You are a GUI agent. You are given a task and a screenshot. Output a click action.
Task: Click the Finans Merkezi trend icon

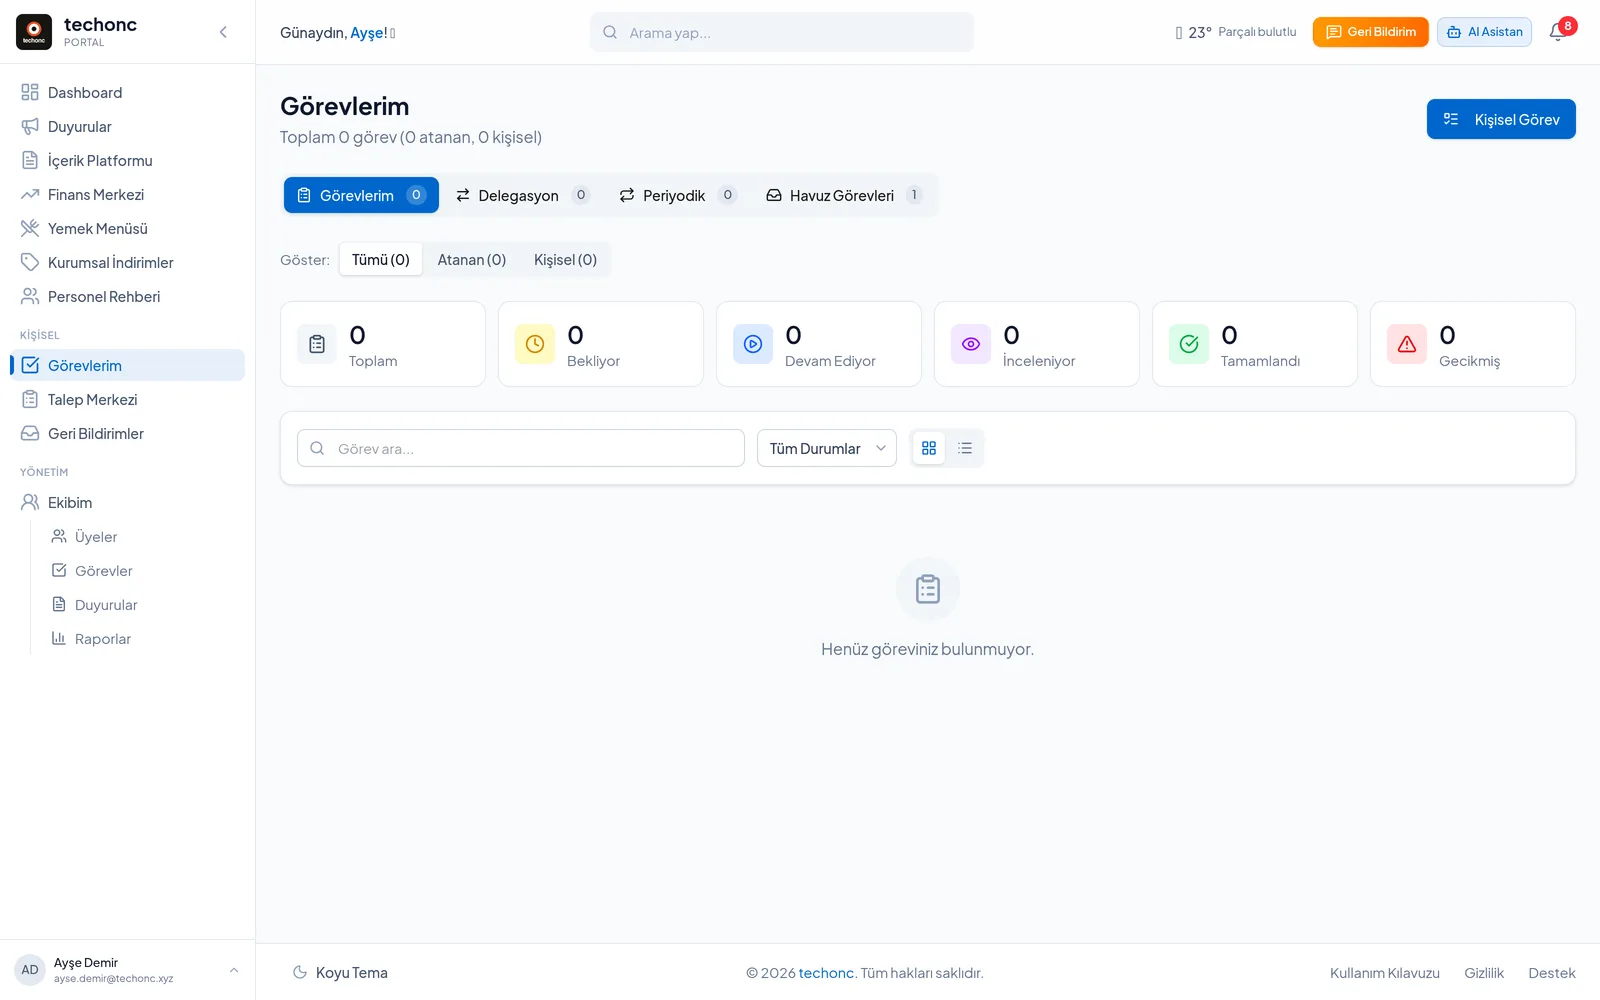30,195
